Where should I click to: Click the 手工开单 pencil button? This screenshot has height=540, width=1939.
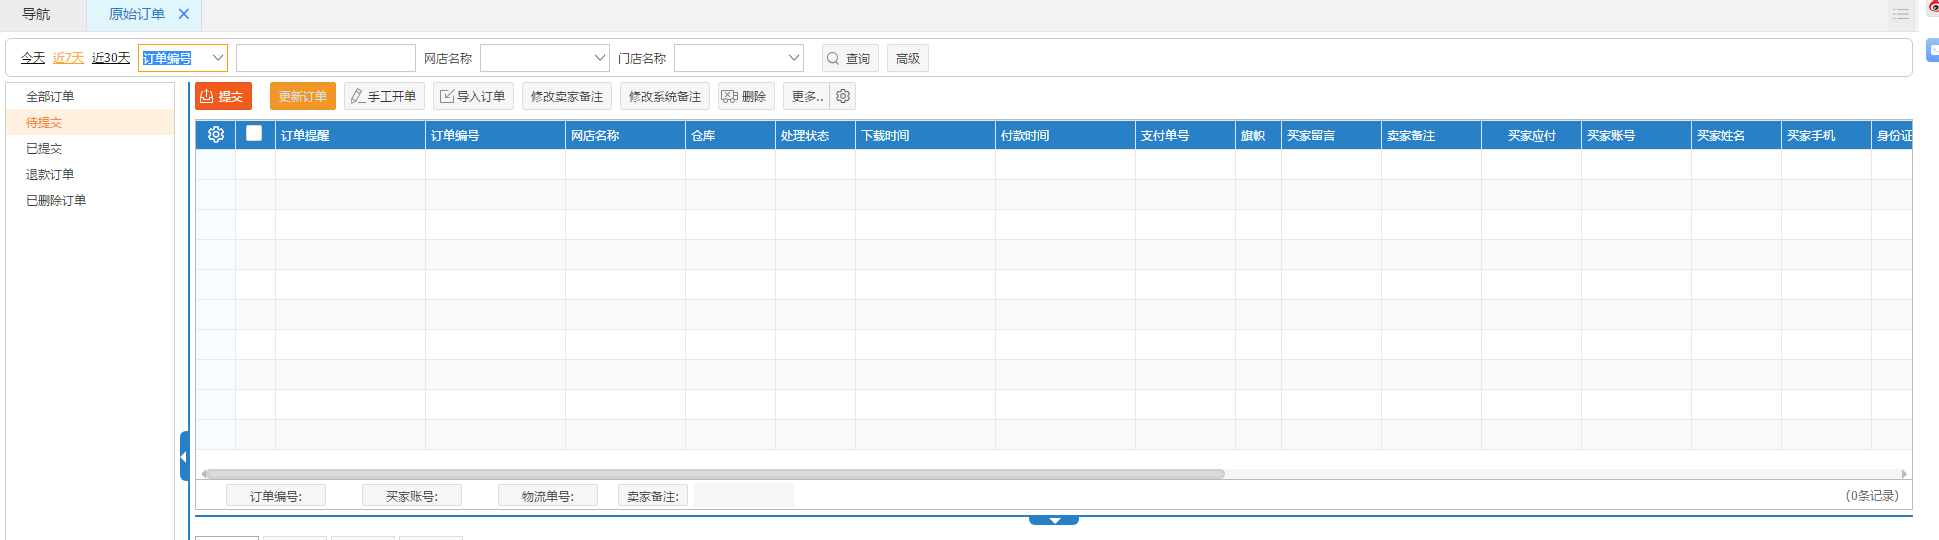click(x=385, y=96)
